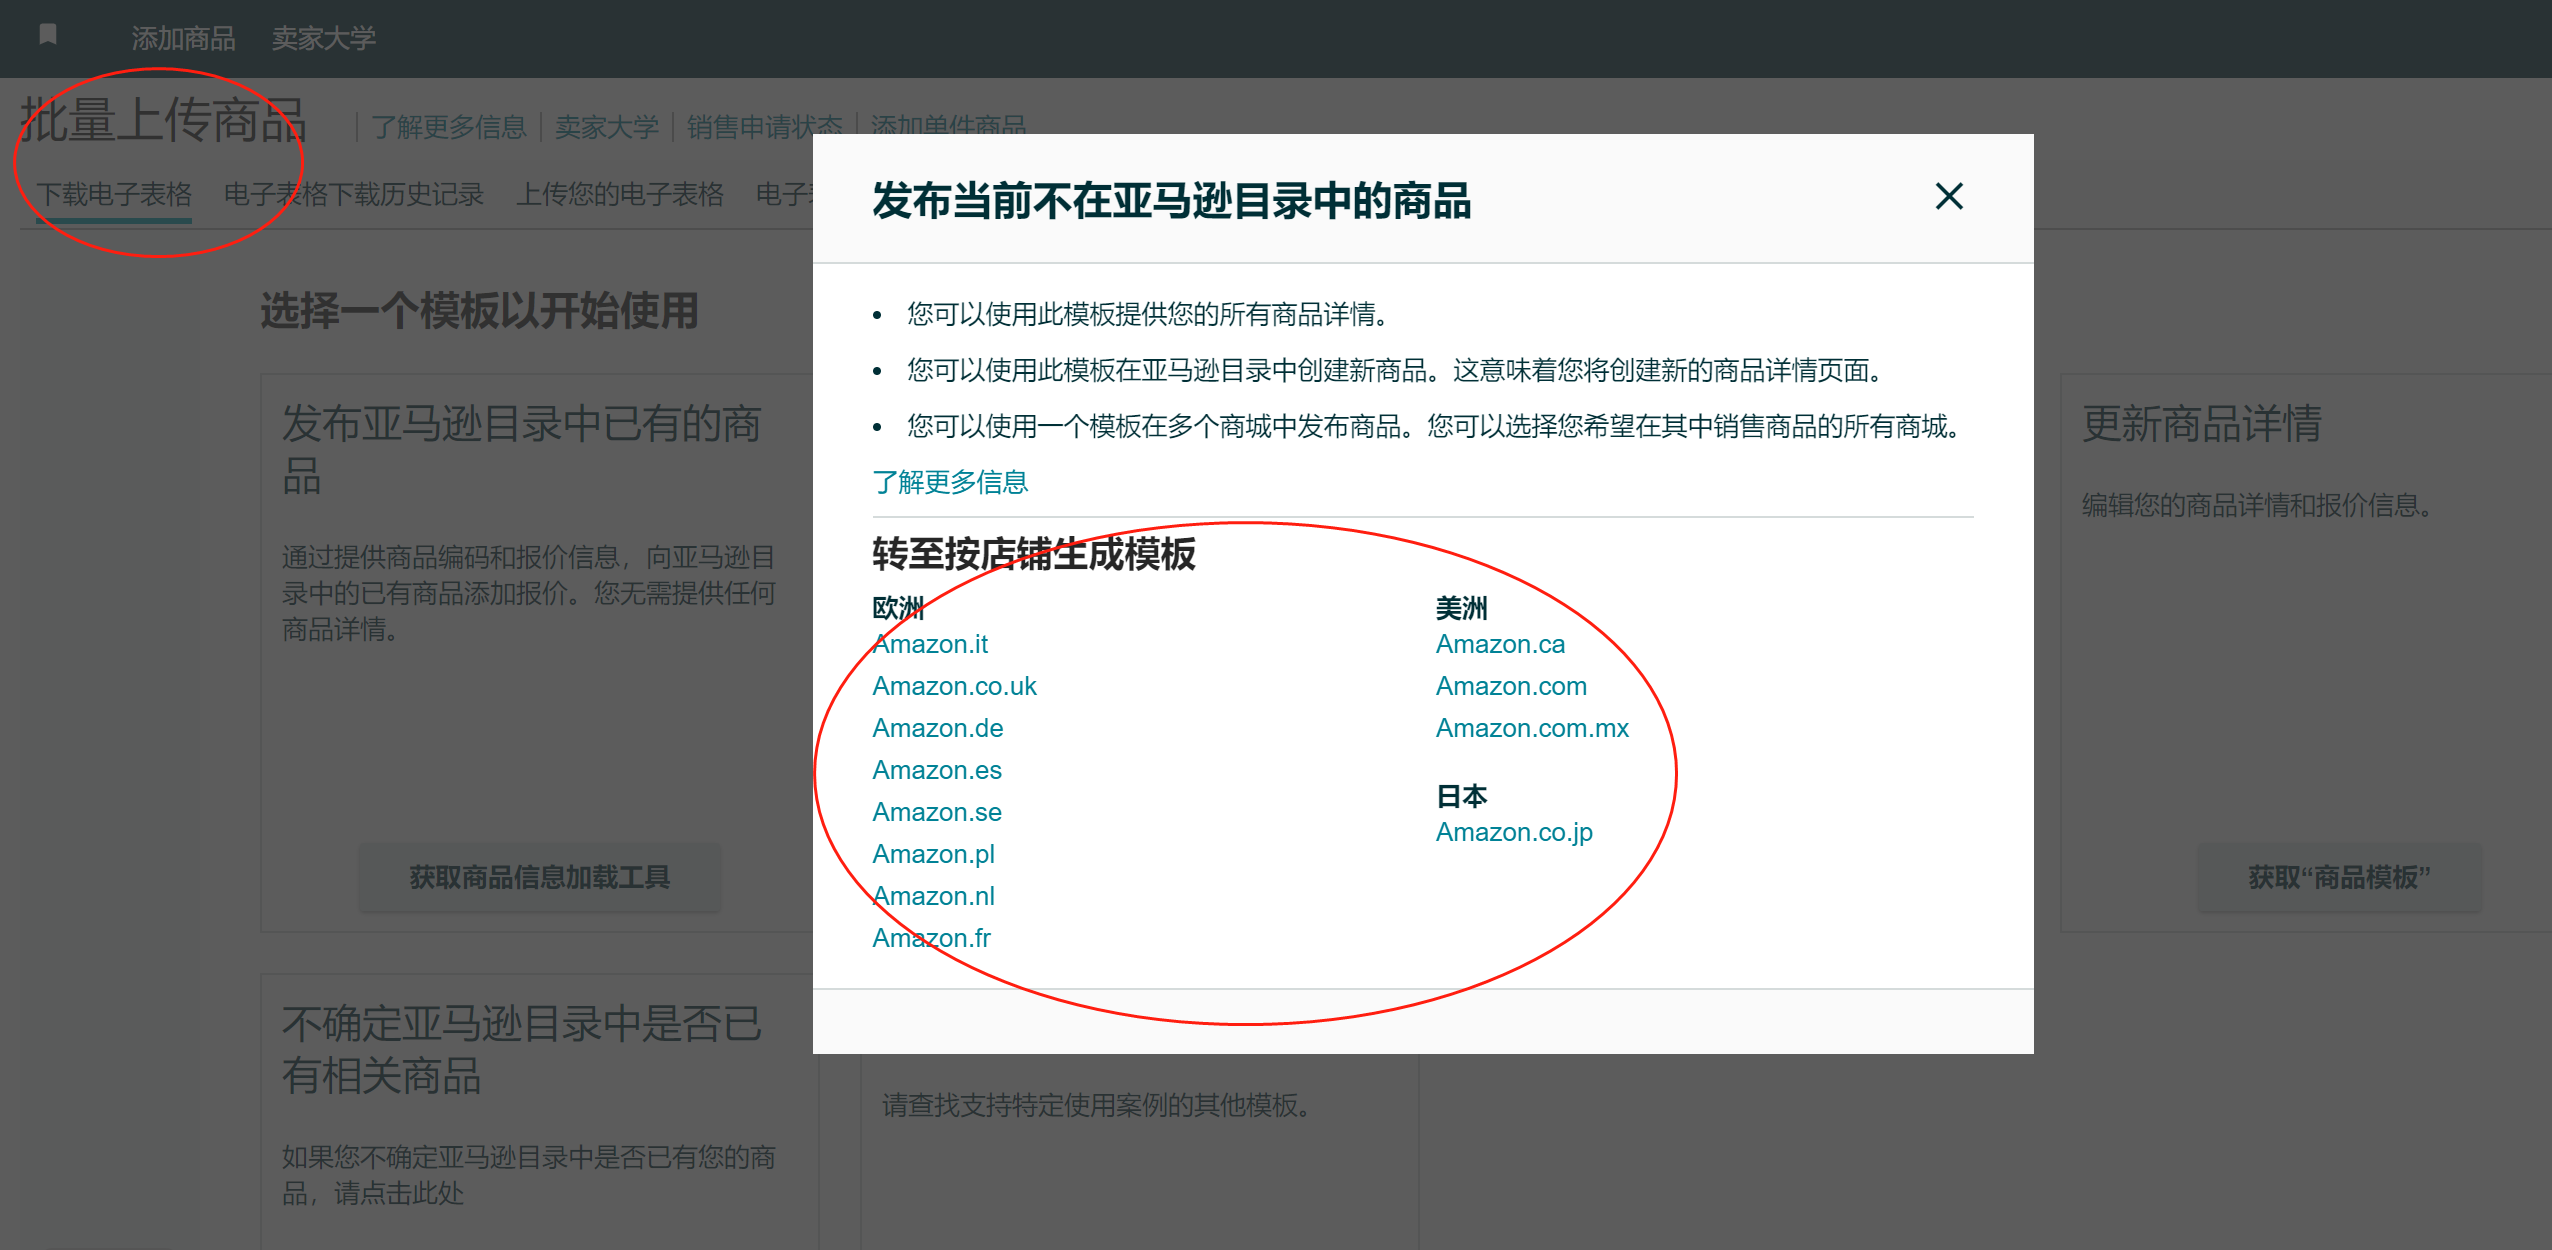
Task: Open the 添加商品 menu
Action: coord(183,38)
